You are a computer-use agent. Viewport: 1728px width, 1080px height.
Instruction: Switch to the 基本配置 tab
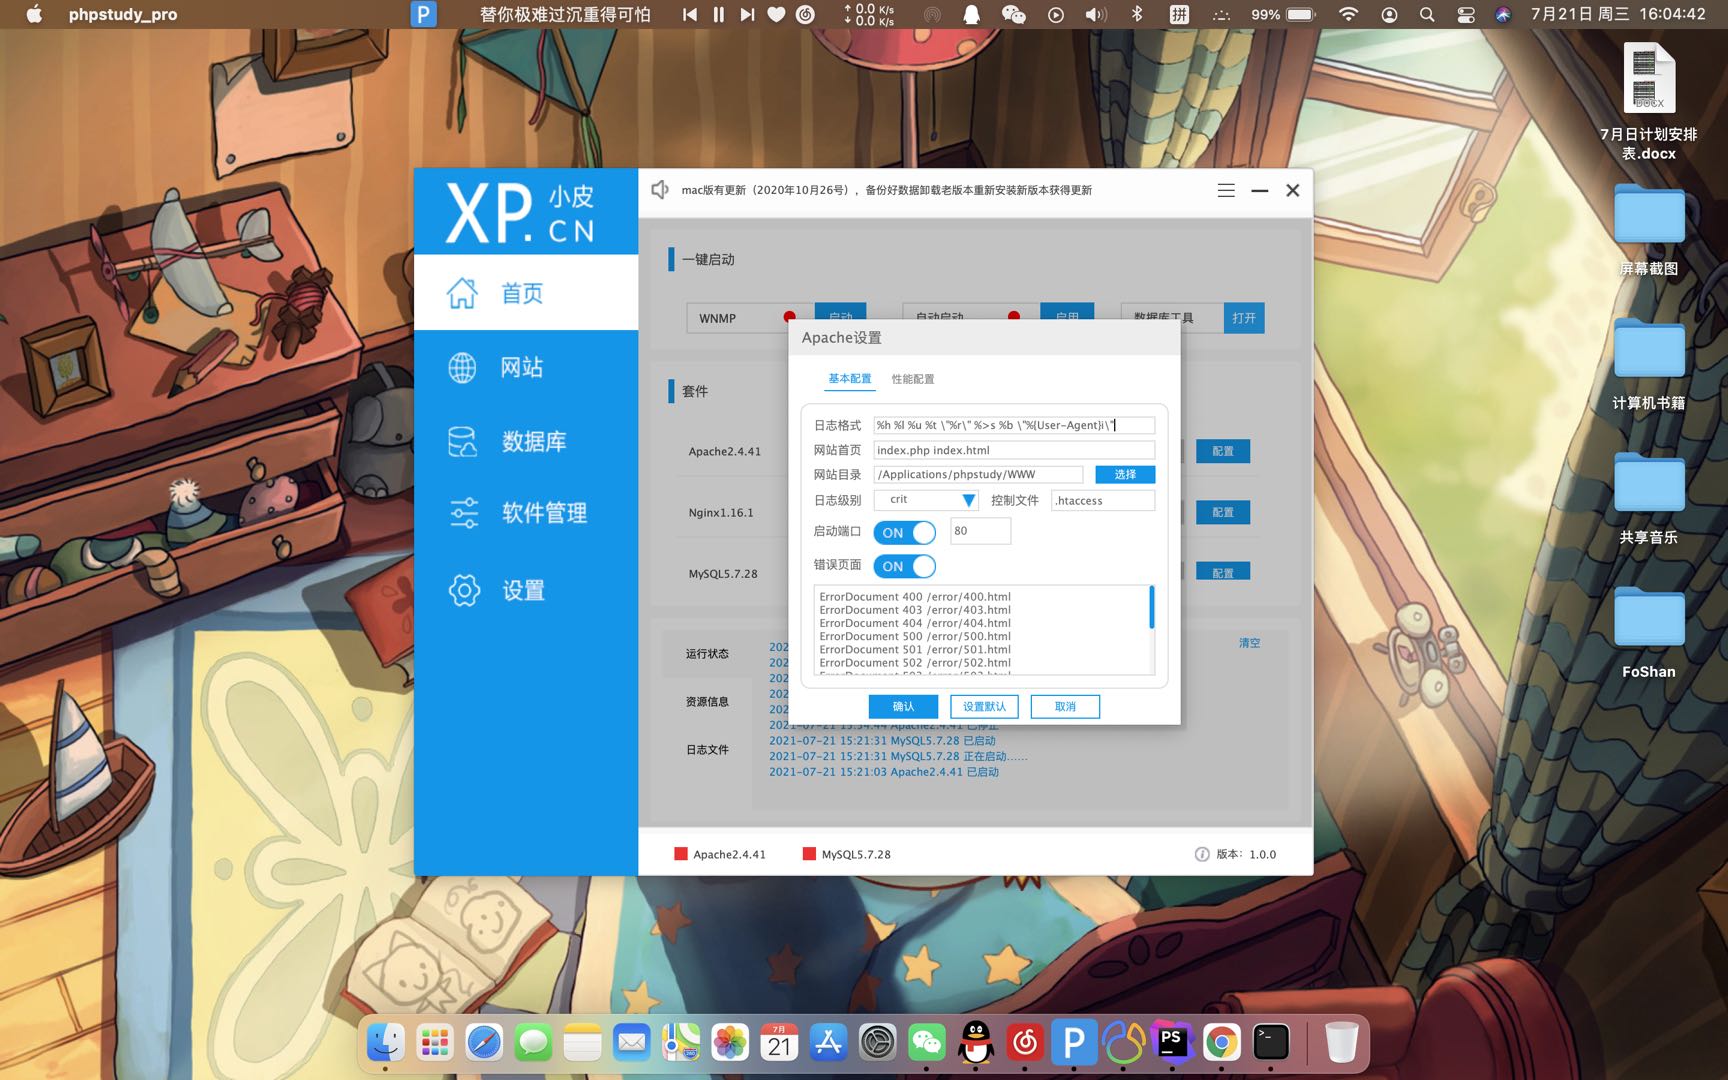[x=849, y=379]
